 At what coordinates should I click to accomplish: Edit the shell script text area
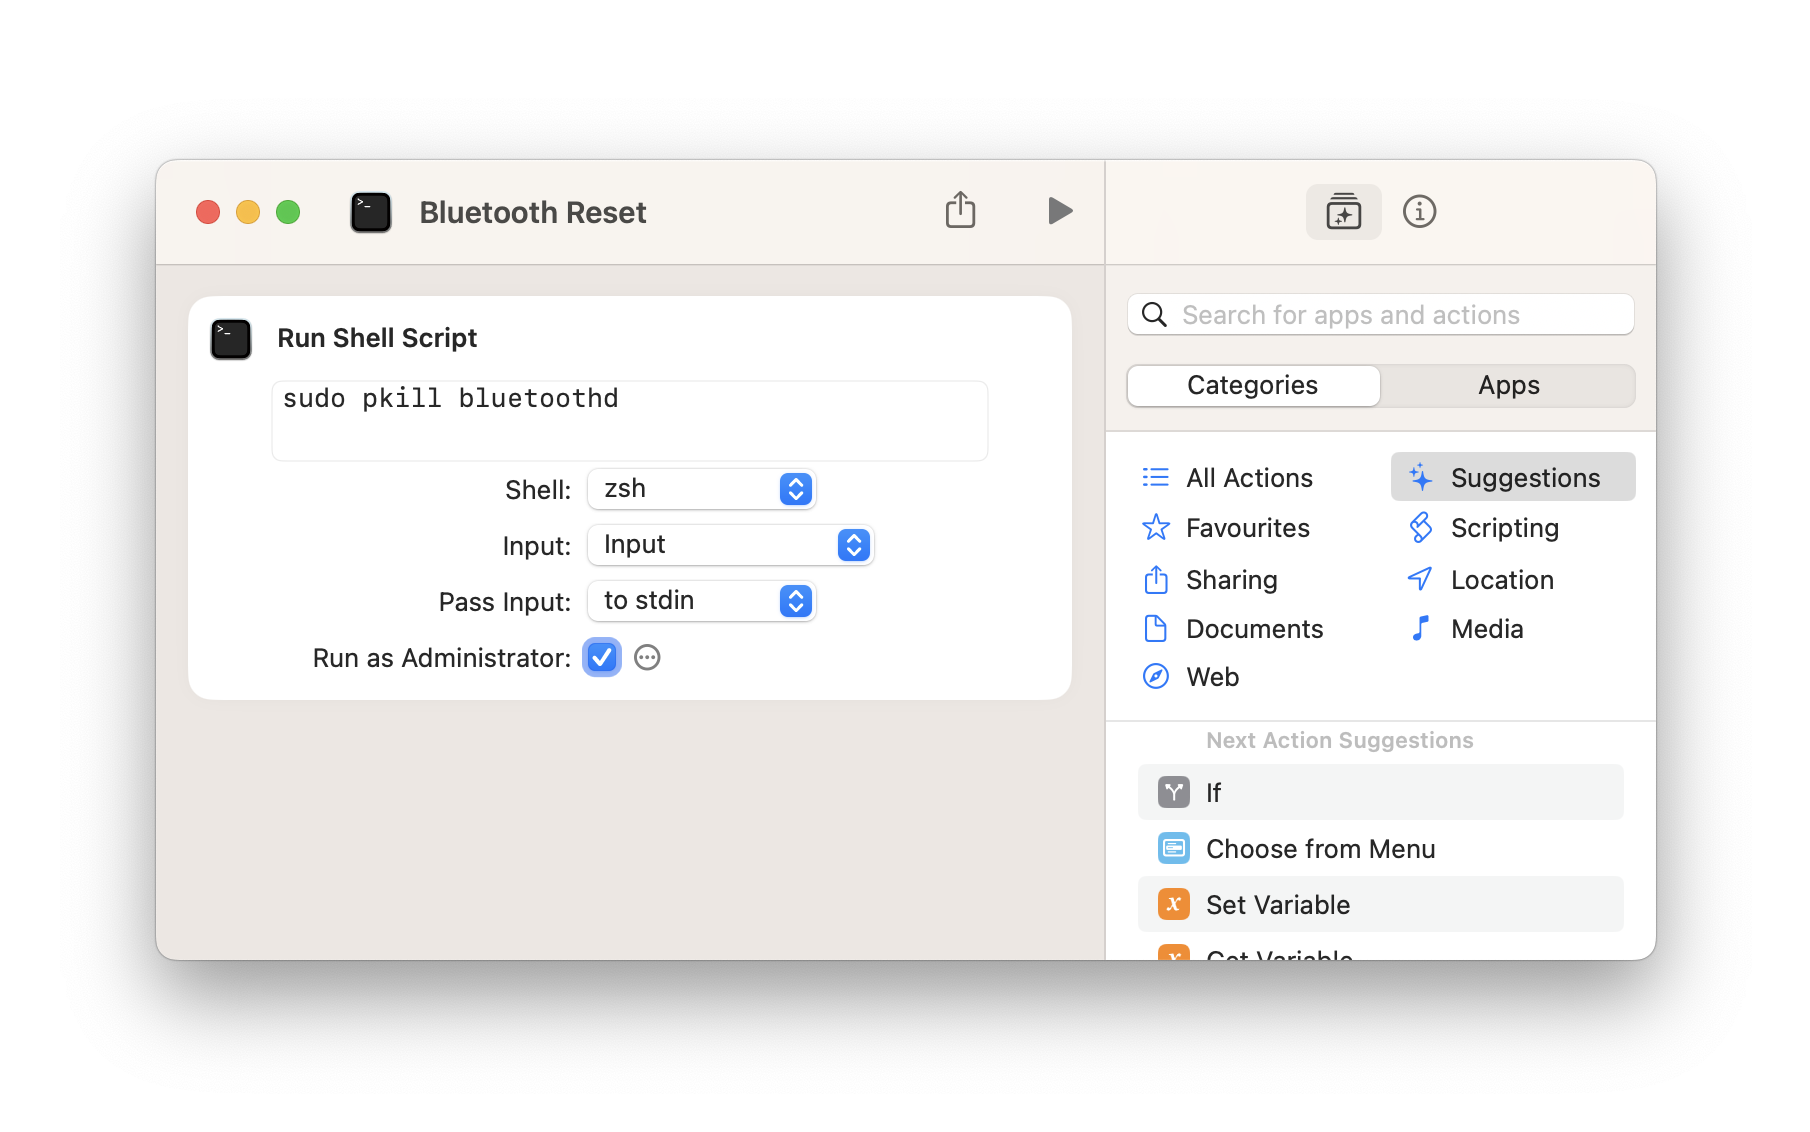630,421
